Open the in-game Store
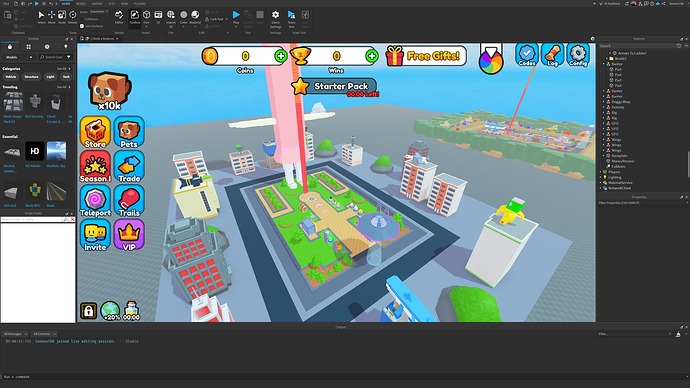 [95, 132]
